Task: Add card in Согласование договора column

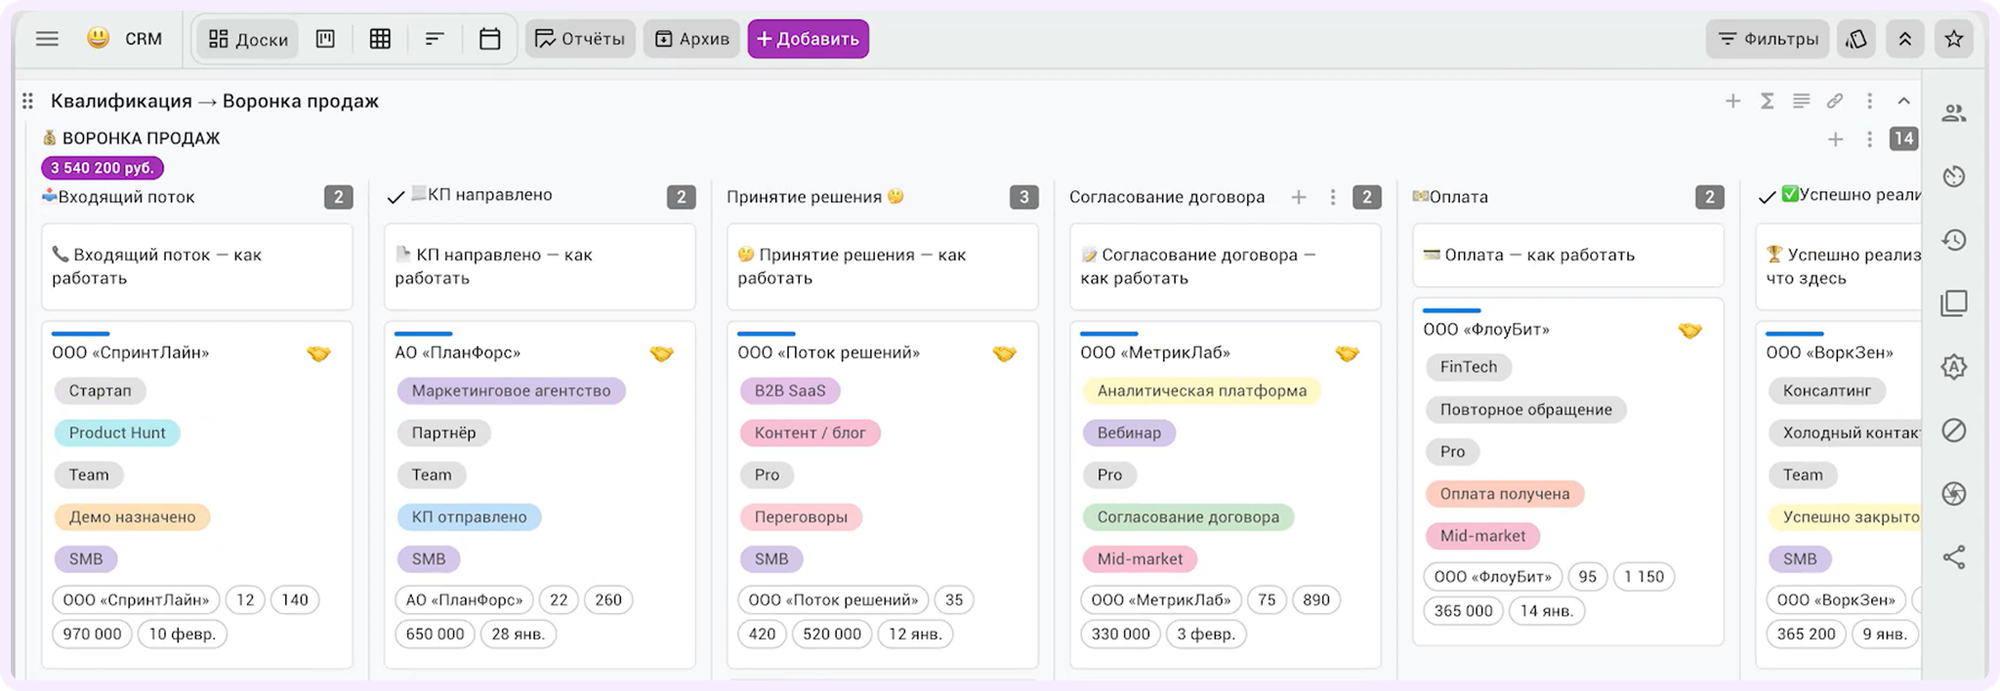Action: point(1299,197)
